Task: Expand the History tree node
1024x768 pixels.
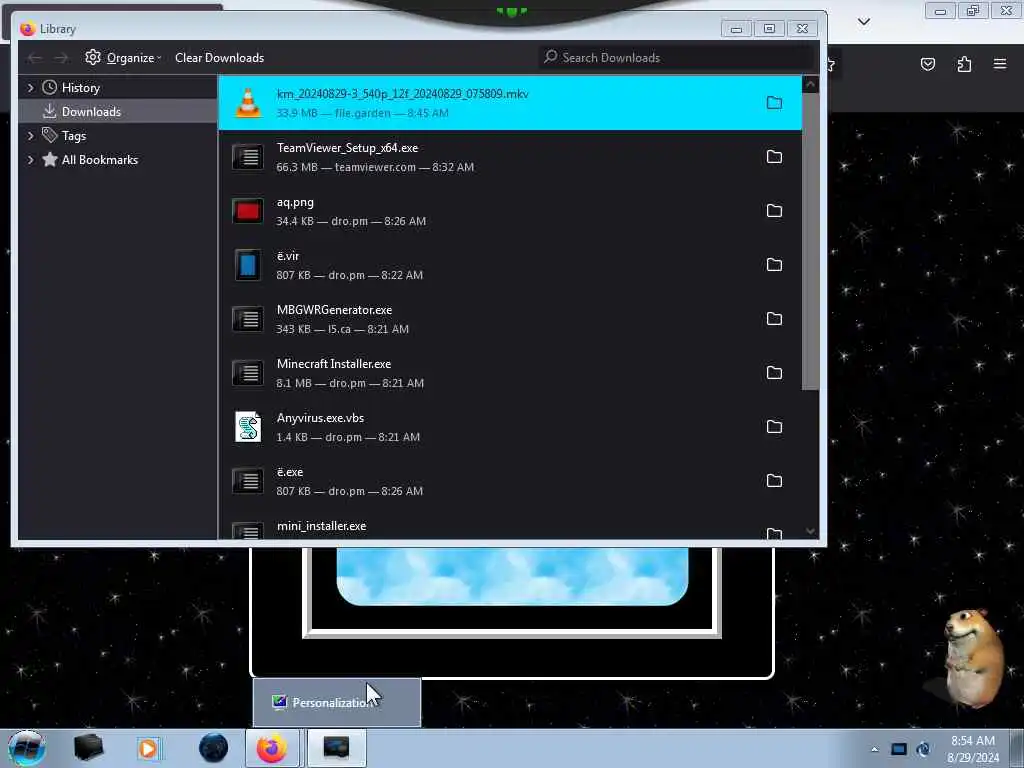Action: pyautogui.click(x=30, y=88)
